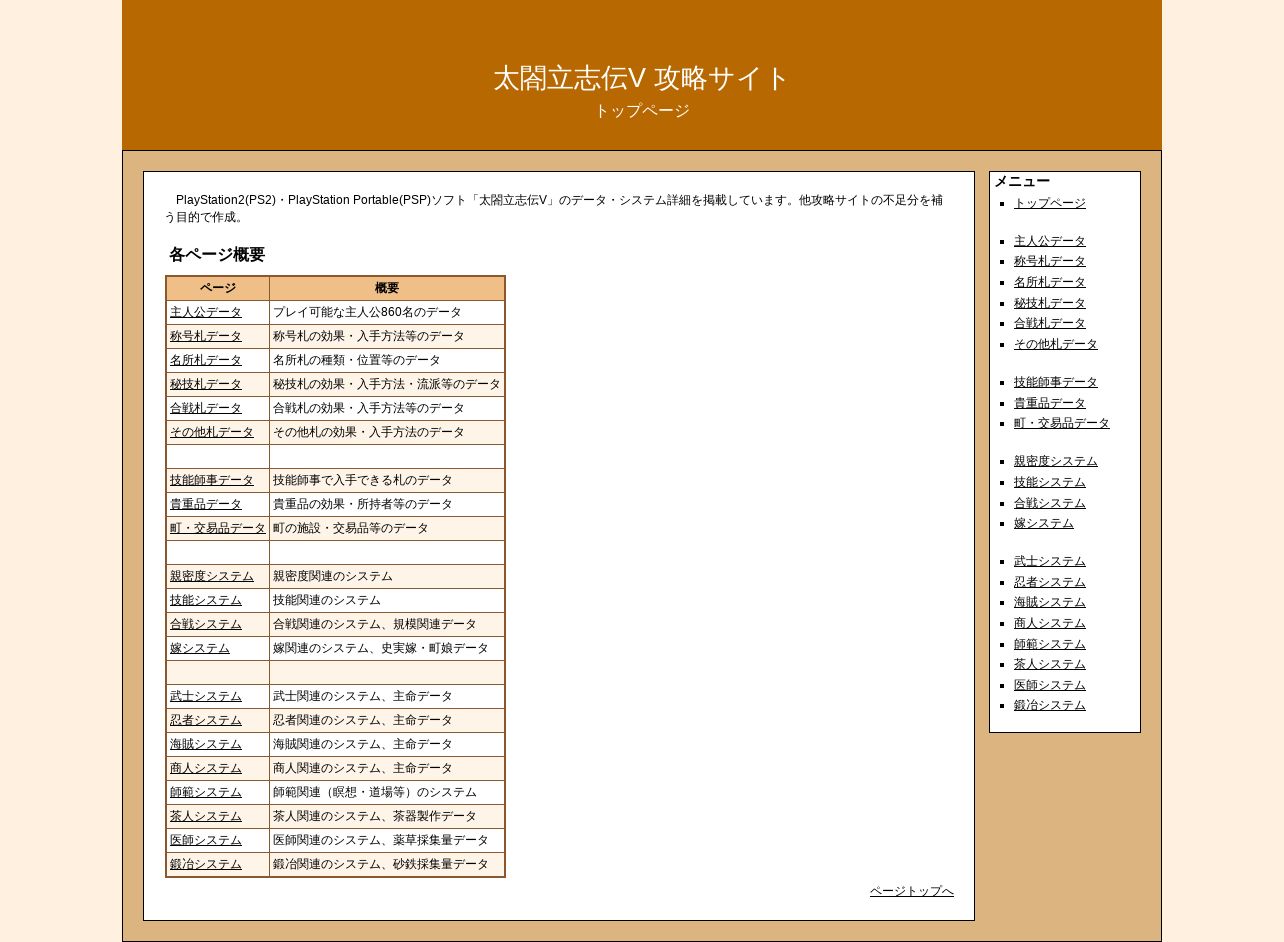
Task: Open 師範システム in the sidebar menu
Action: (1049, 644)
